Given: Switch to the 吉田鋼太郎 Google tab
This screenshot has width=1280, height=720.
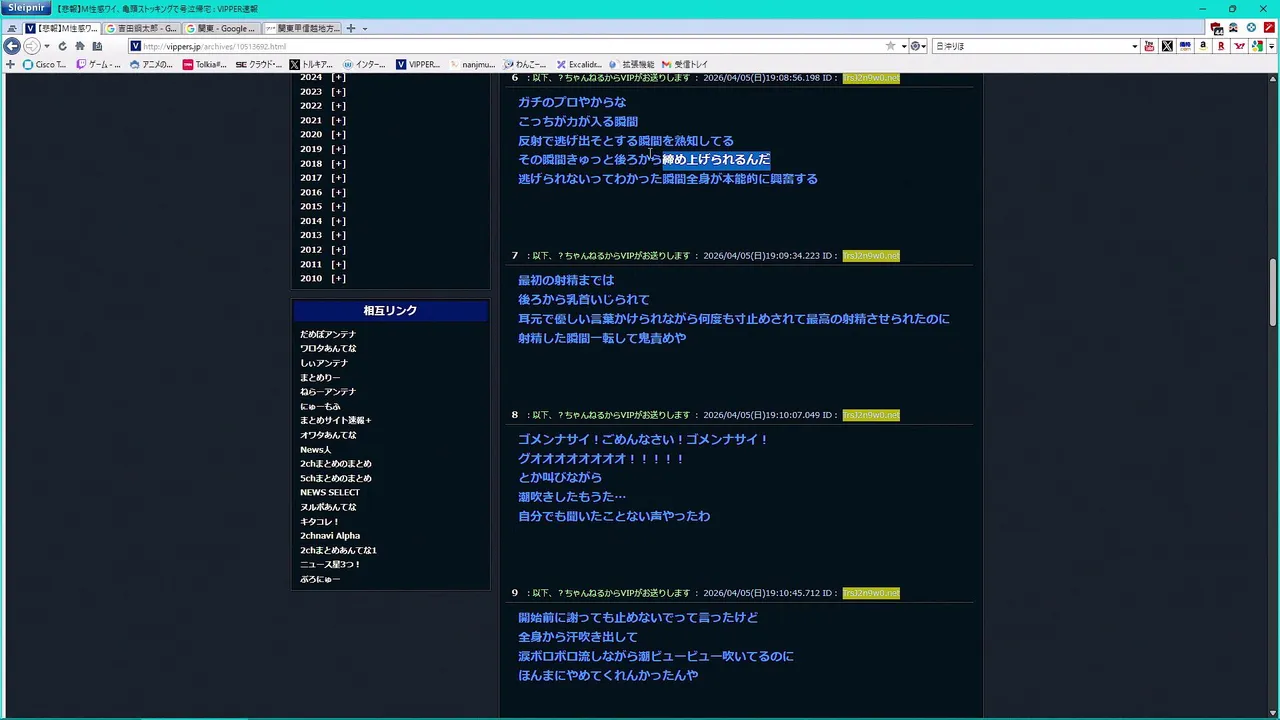Looking at the screenshot, I should [x=141, y=28].
